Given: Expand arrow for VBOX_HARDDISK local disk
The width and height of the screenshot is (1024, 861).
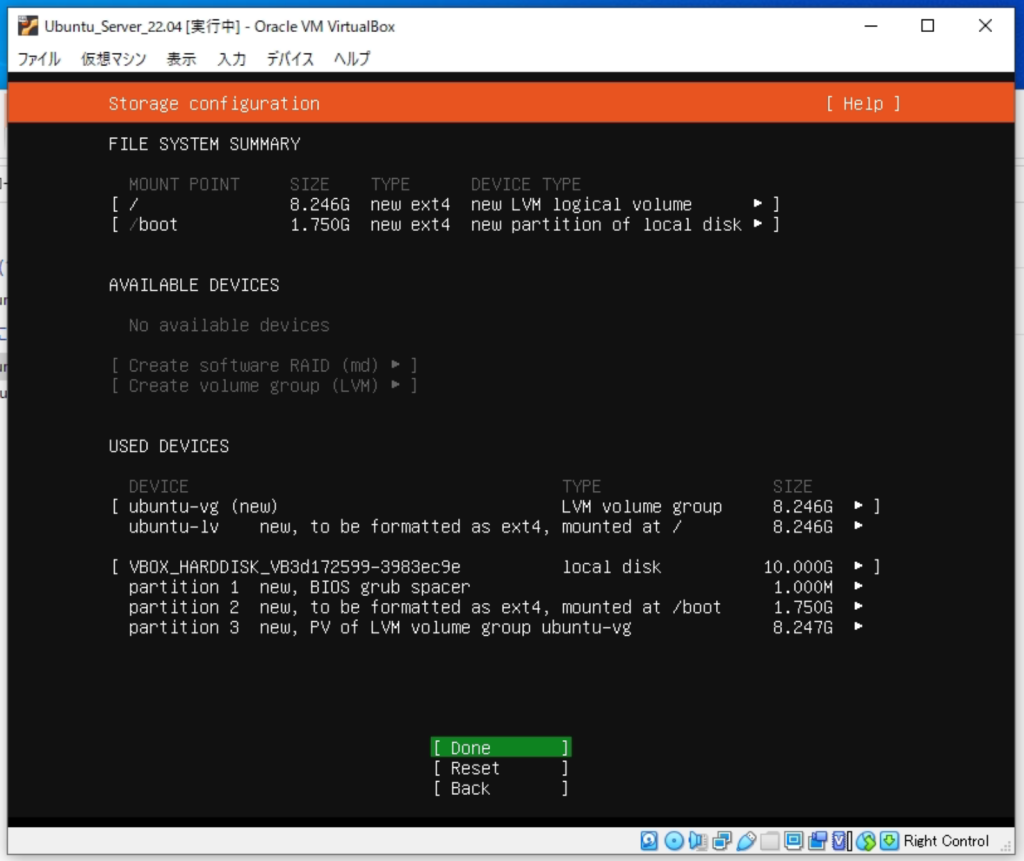Looking at the screenshot, I should 858,566.
